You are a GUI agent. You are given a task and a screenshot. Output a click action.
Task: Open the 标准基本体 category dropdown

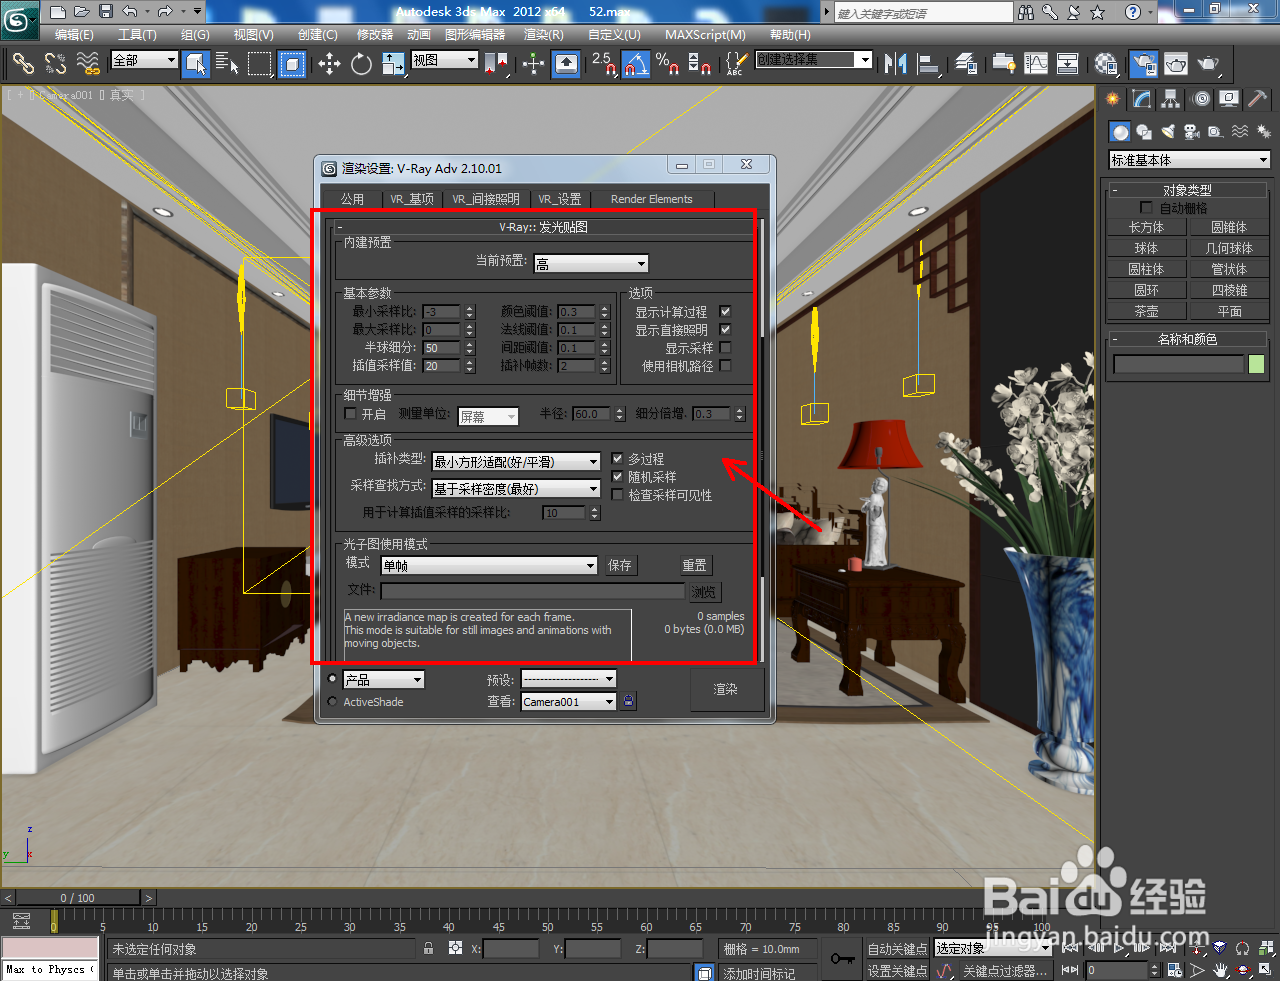tap(1190, 160)
